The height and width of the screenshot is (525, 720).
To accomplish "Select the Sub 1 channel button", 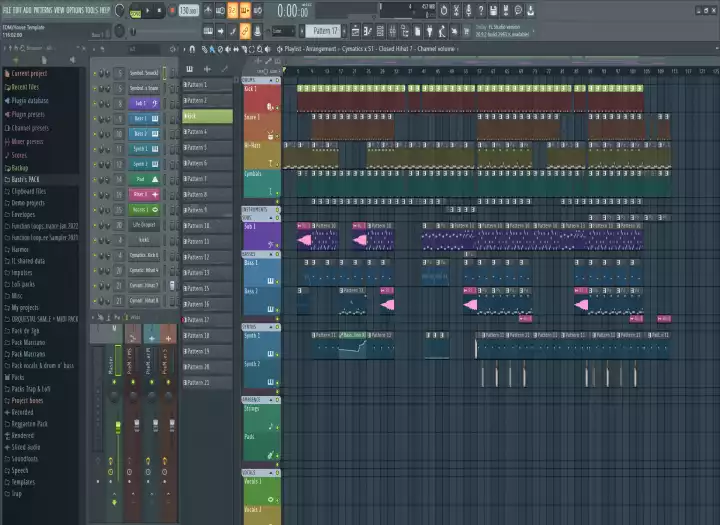I will pos(144,104).
